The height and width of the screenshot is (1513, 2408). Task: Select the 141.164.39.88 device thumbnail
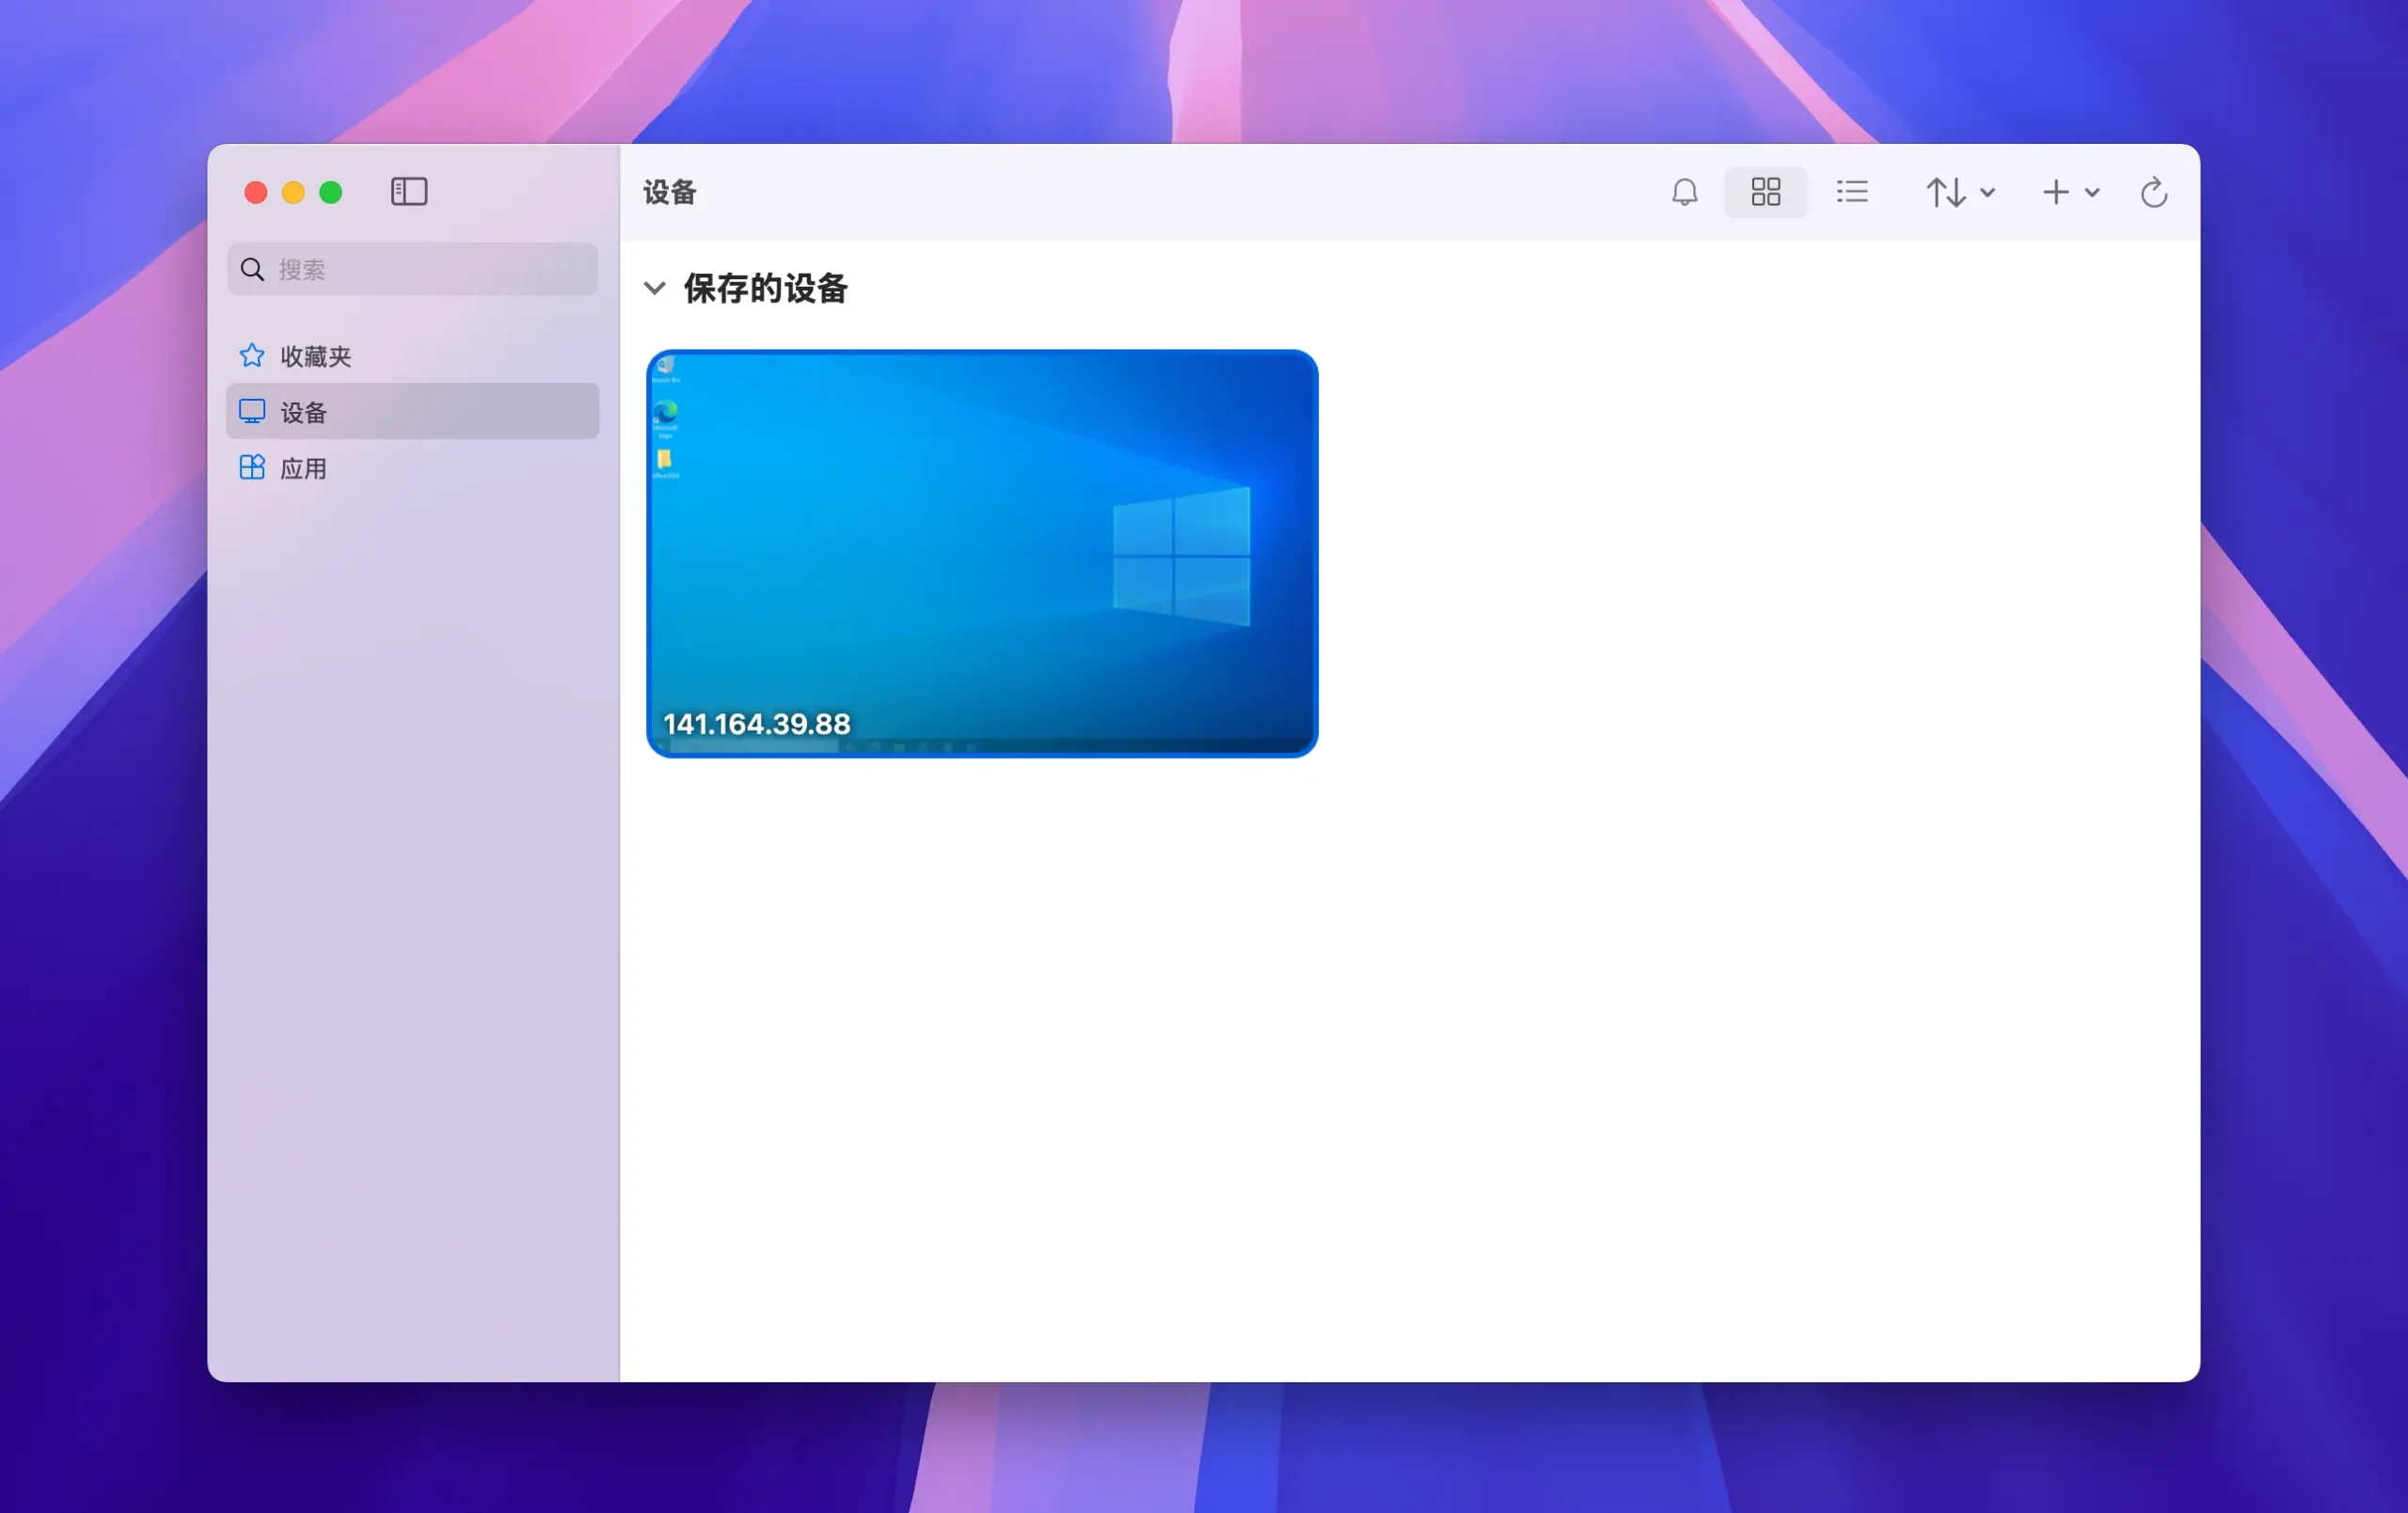[981, 553]
